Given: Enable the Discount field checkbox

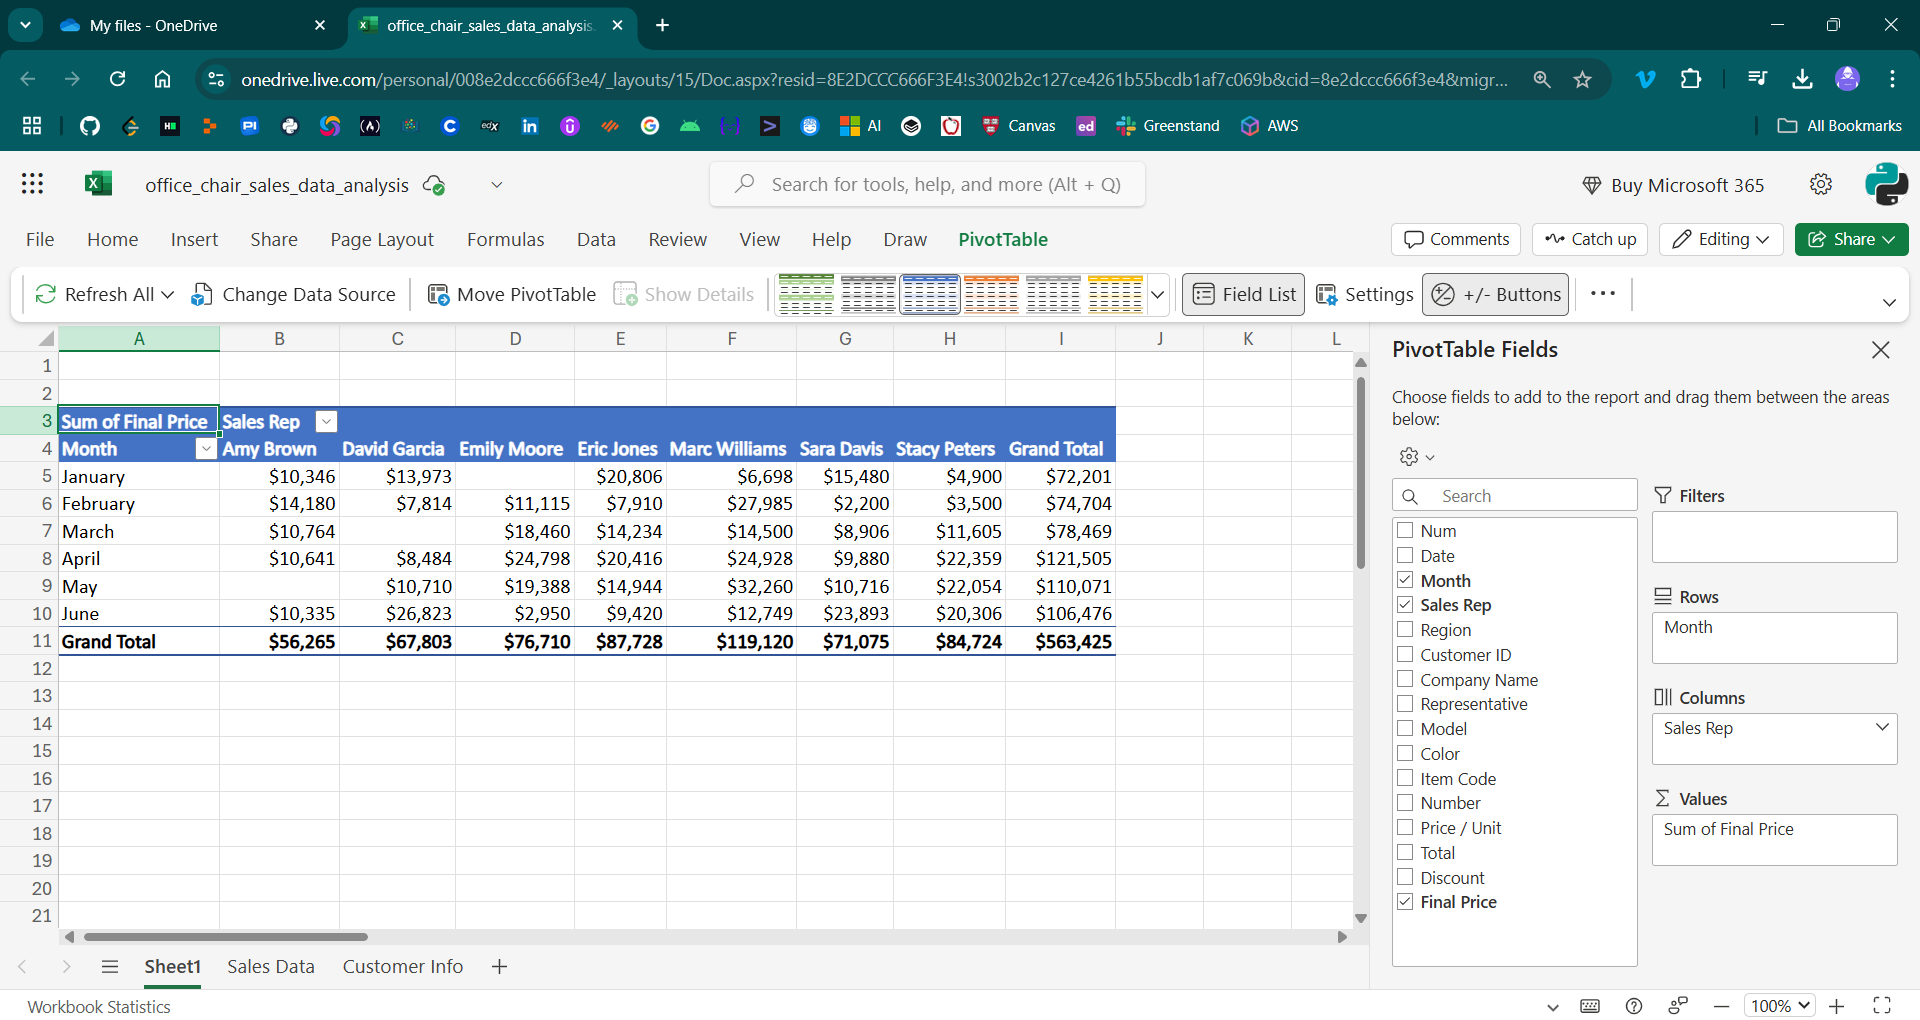Looking at the screenshot, I should [1405, 878].
